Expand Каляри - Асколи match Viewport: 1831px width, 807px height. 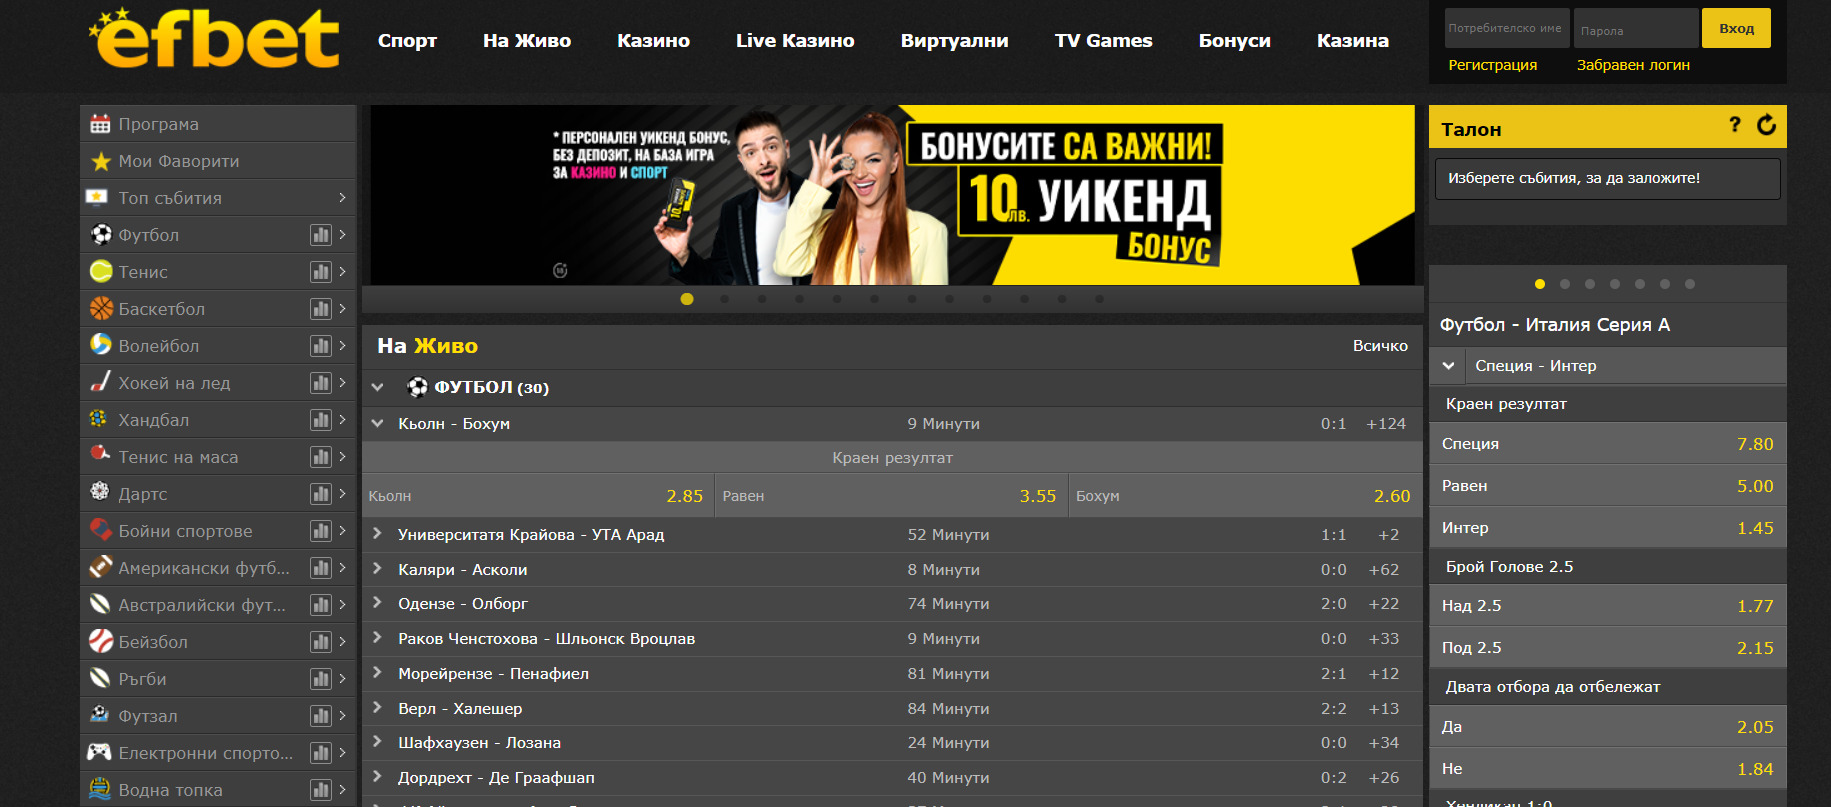[x=377, y=569]
